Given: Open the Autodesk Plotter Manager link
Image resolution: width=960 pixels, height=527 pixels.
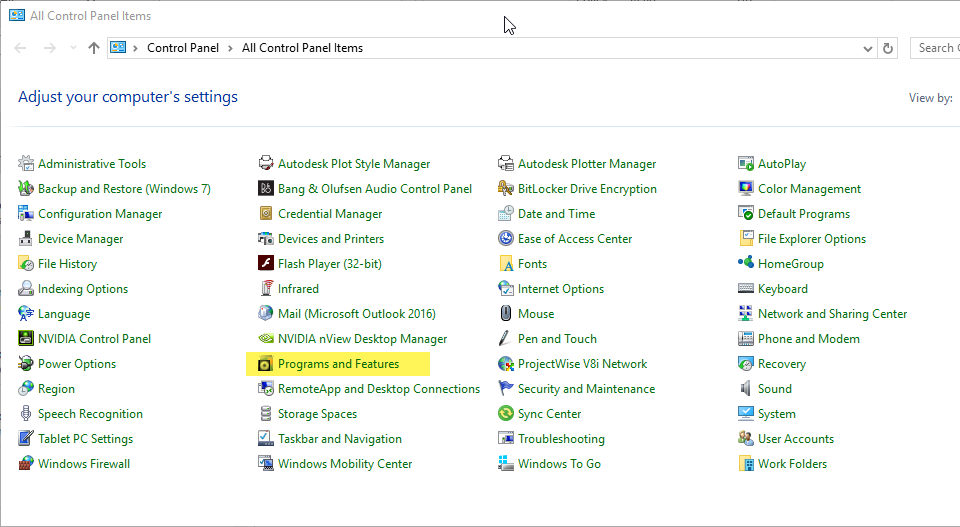Looking at the screenshot, I should click(x=587, y=163).
